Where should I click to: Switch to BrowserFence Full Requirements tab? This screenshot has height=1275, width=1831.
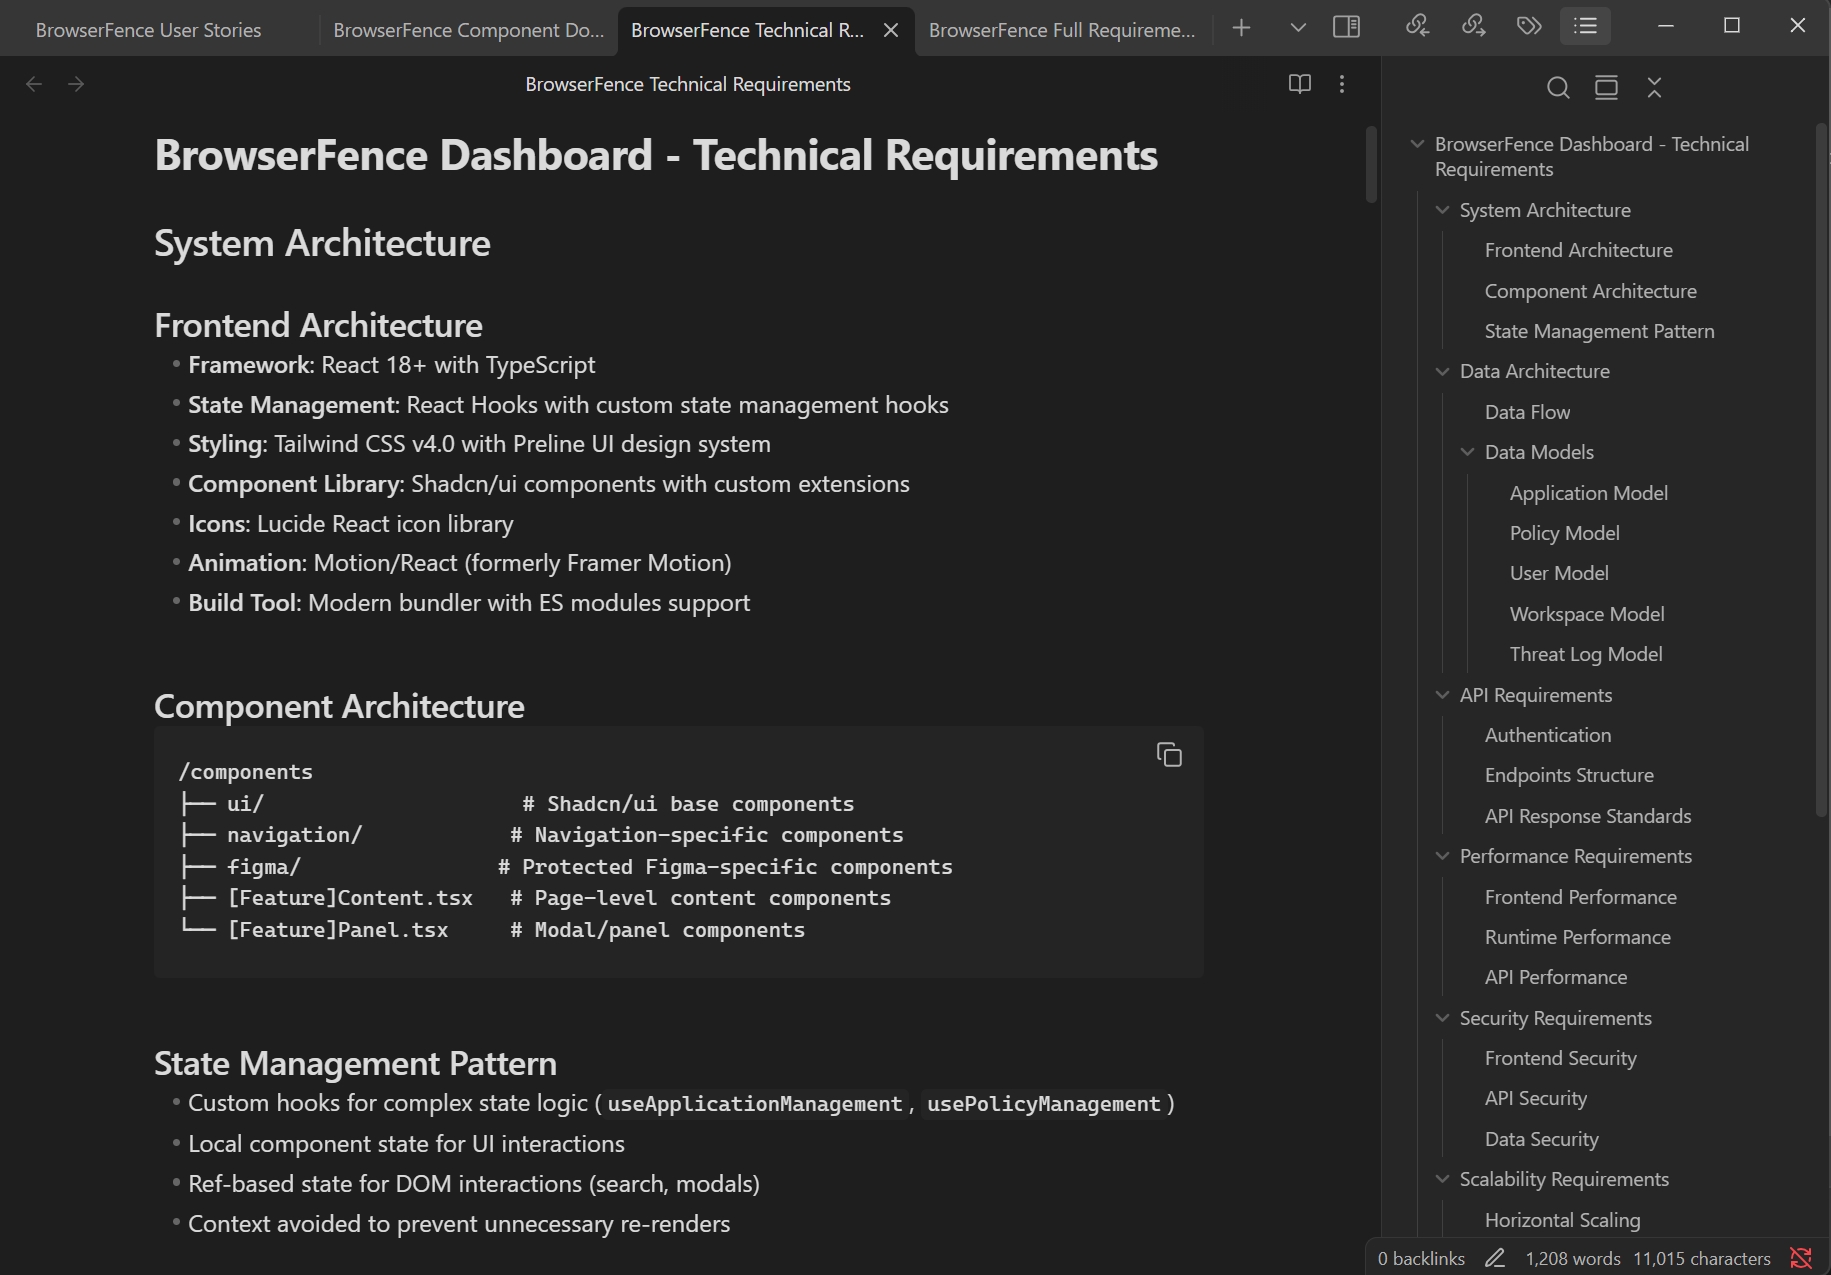coord(1061,30)
